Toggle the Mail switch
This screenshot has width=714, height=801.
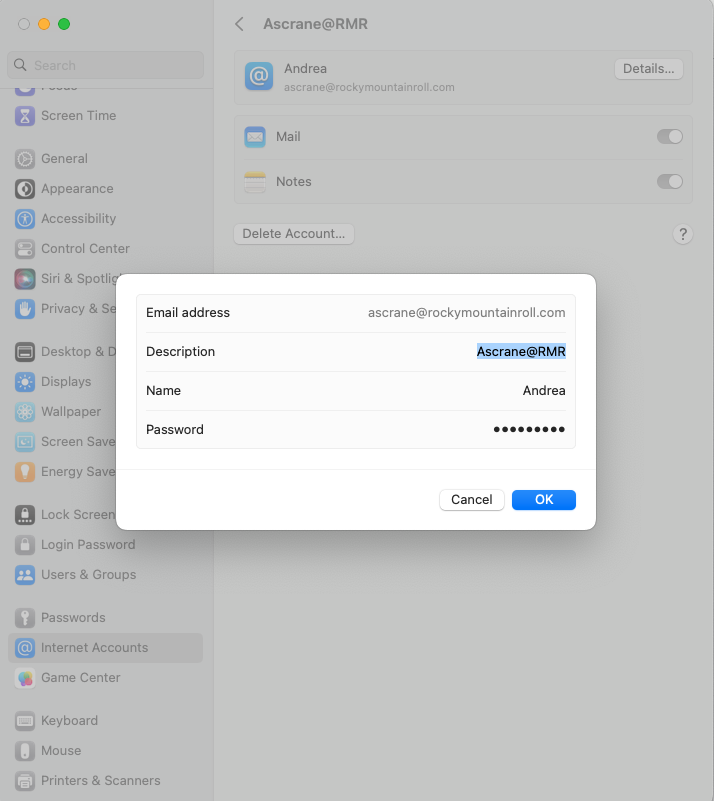click(669, 137)
